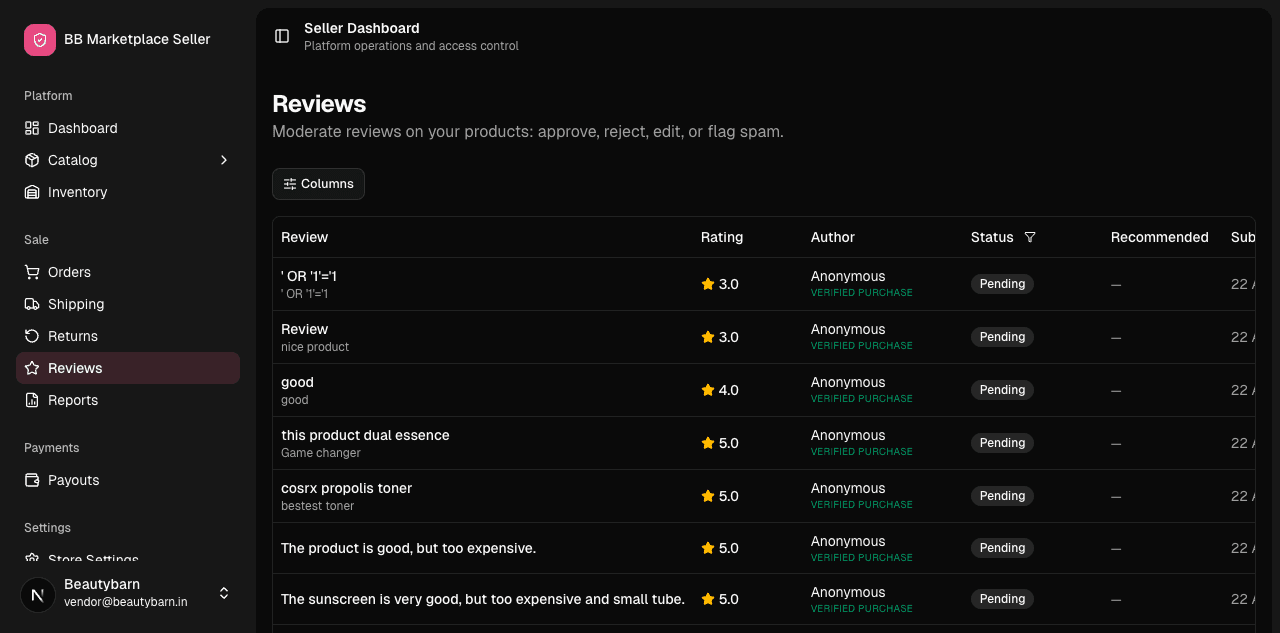Click Verified Purchase label in the bestest toner row

[862, 505]
